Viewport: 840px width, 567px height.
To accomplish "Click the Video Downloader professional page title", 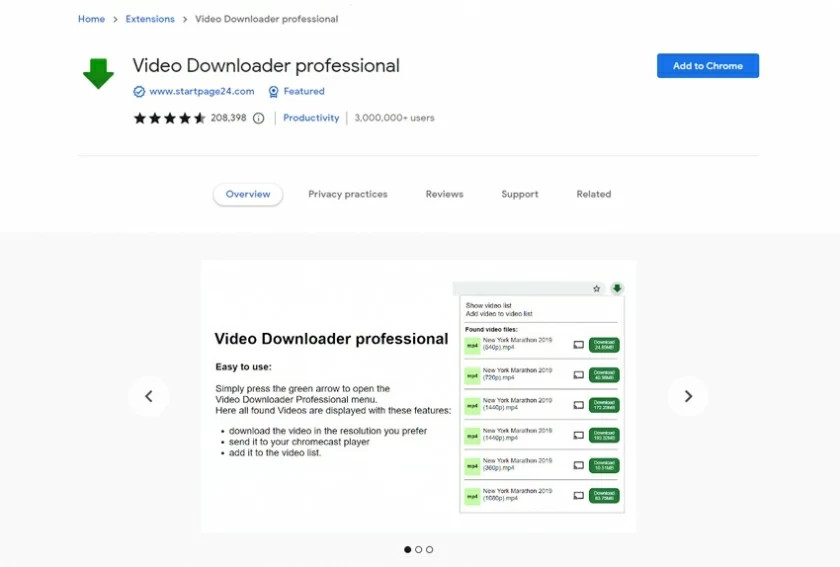I will tap(266, 65).
